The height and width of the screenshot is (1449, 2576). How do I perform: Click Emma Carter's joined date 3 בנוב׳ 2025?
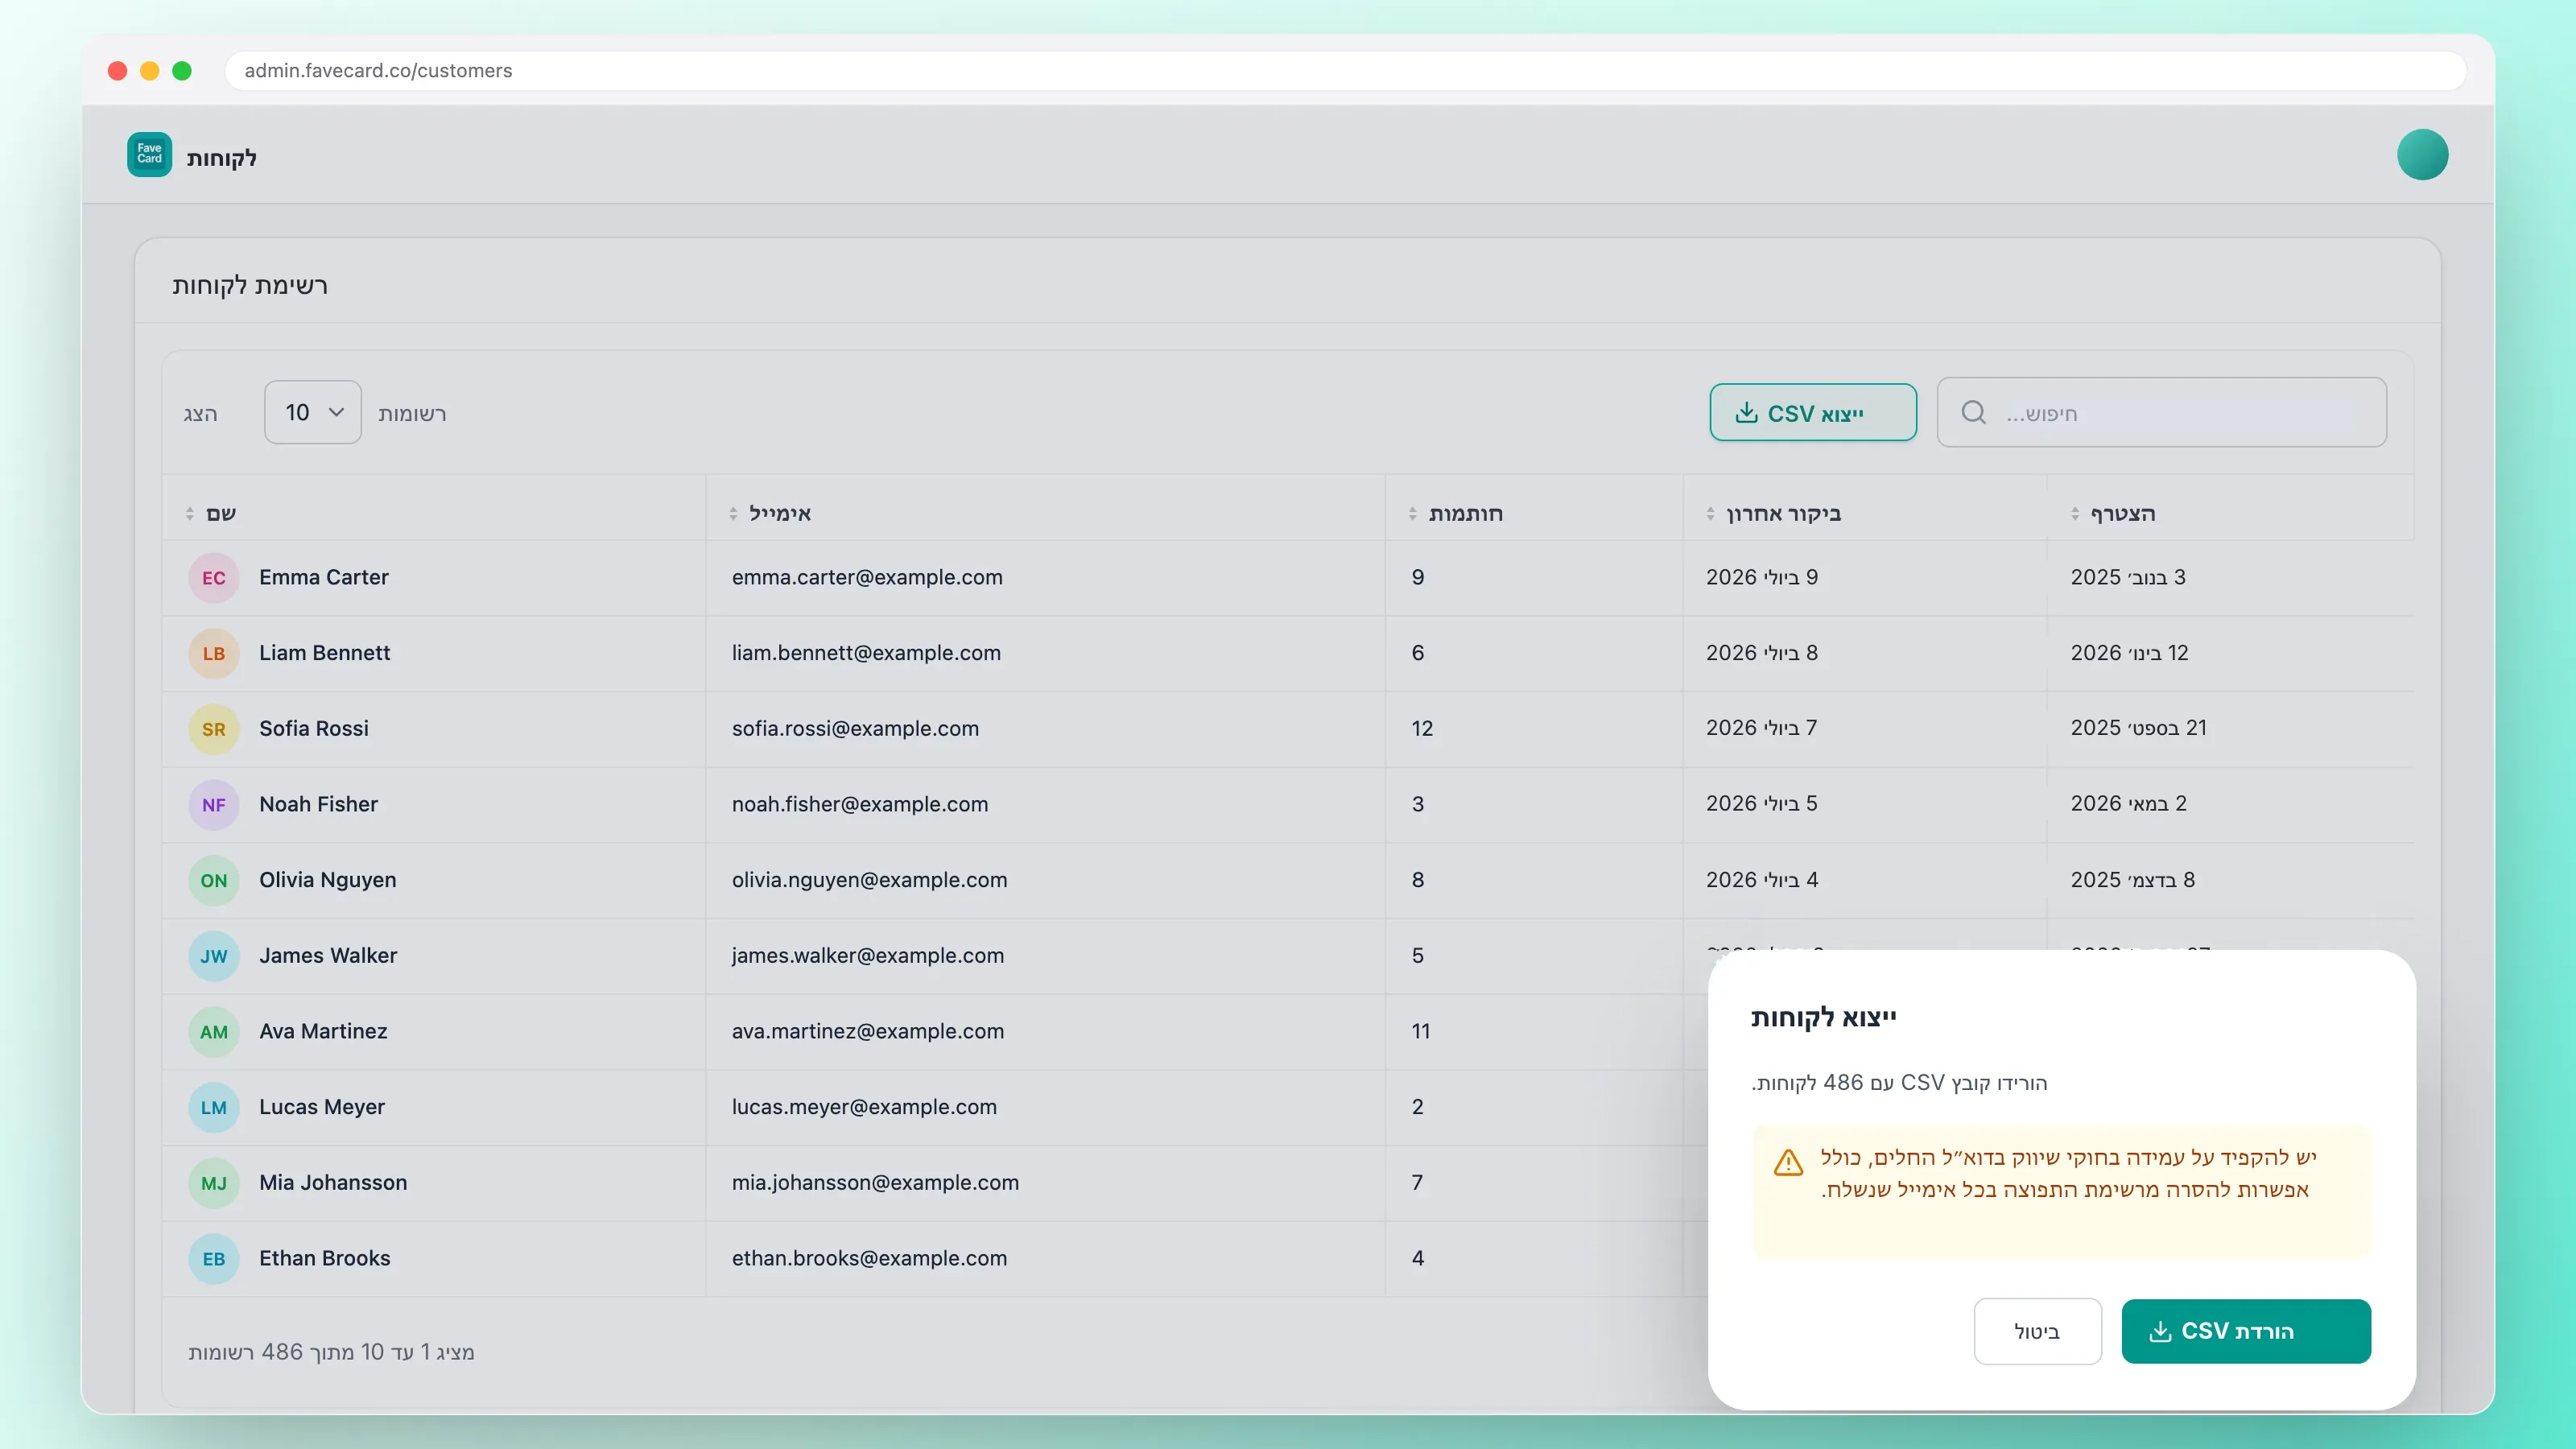tap(2128, 577)
